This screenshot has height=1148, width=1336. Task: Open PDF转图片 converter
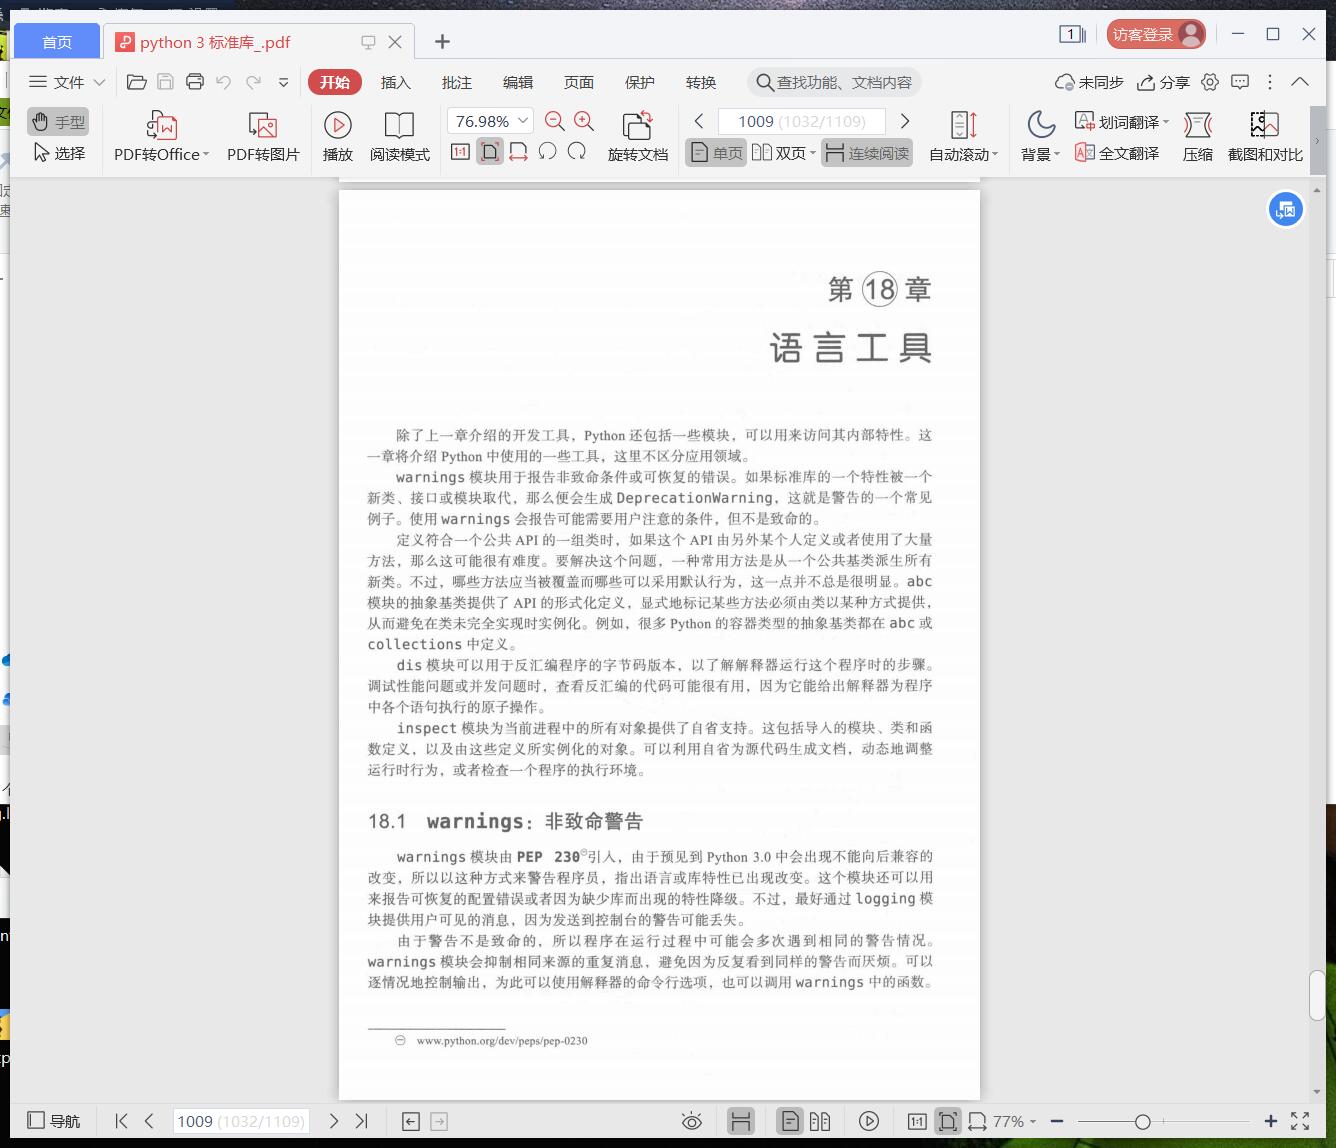263,137
